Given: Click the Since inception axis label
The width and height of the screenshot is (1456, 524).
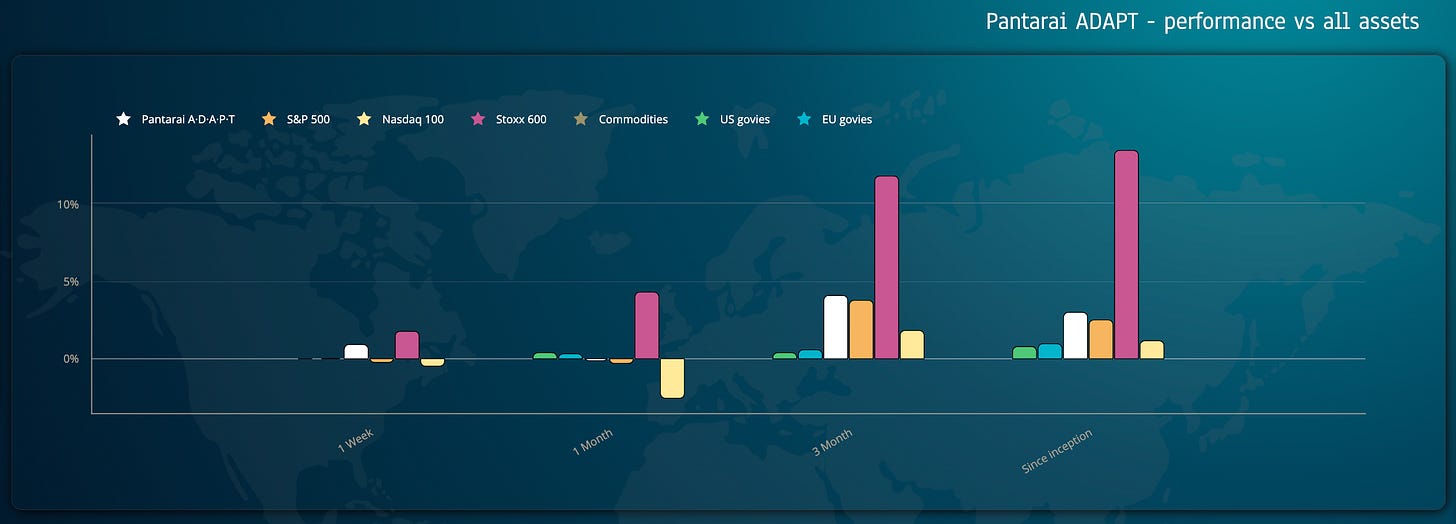Looking at the screenshot, I should [x=1057, y=451].
